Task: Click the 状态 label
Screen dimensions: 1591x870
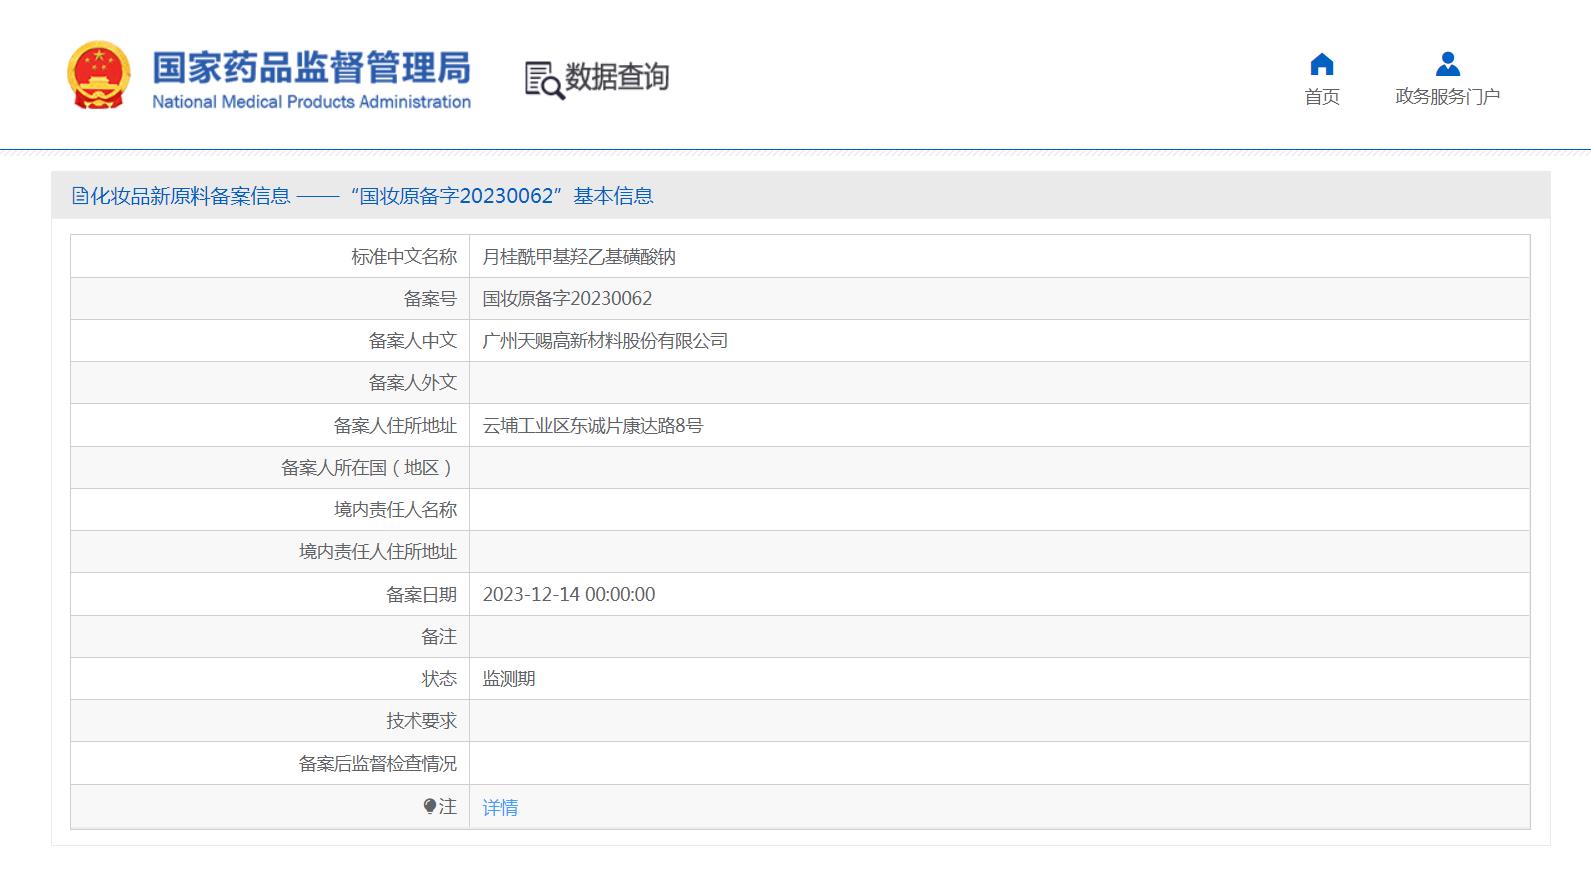Action: pos(439,678)
